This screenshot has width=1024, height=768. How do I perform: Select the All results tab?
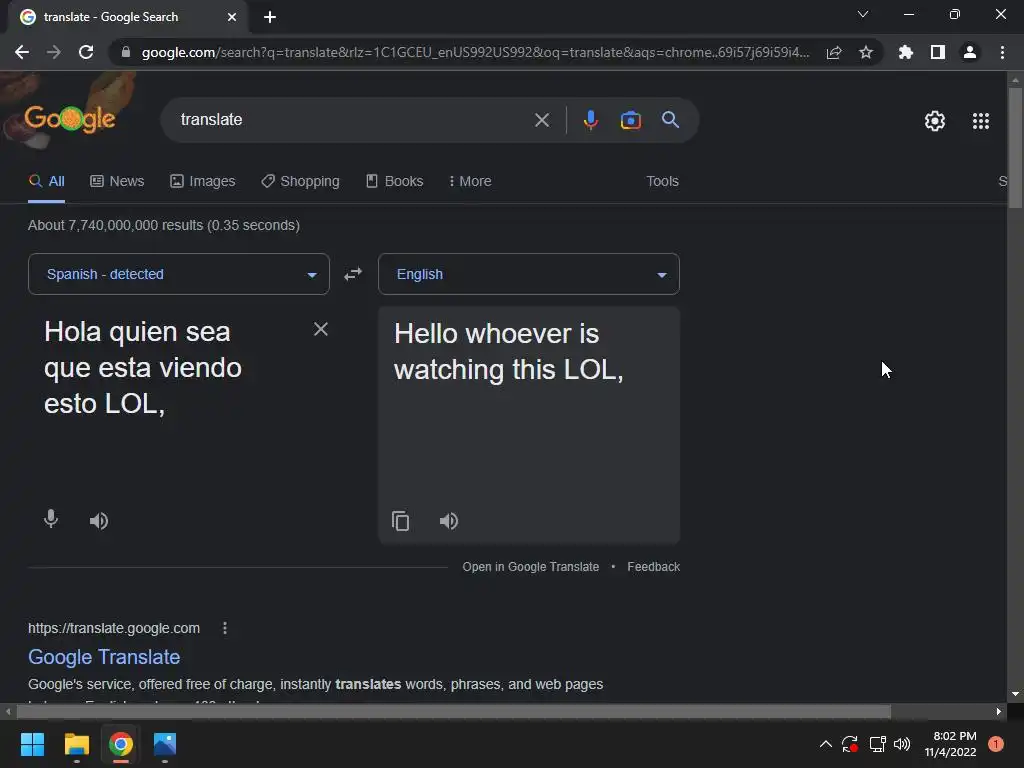coord(46,182)
